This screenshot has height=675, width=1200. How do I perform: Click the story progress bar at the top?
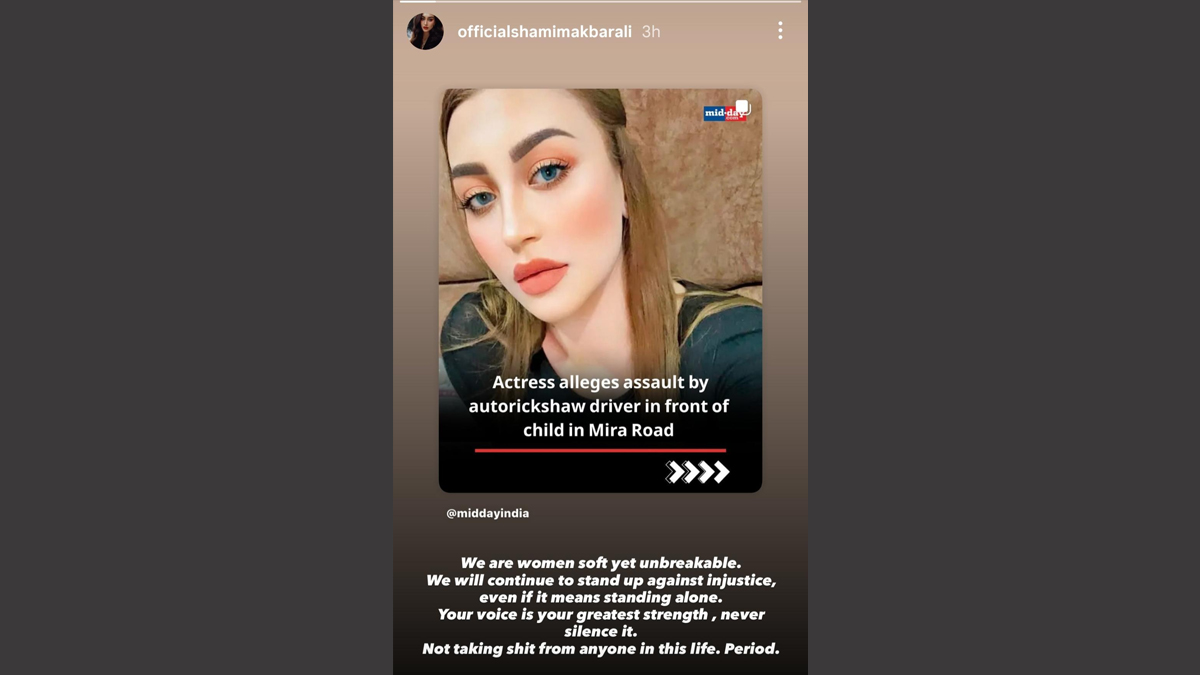(600, 2)
